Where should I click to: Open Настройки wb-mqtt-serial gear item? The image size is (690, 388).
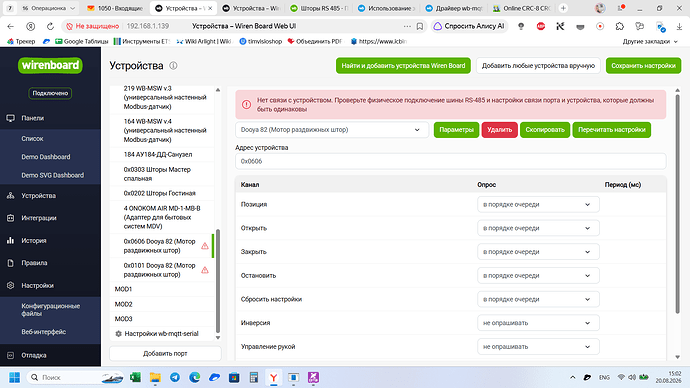162,333
